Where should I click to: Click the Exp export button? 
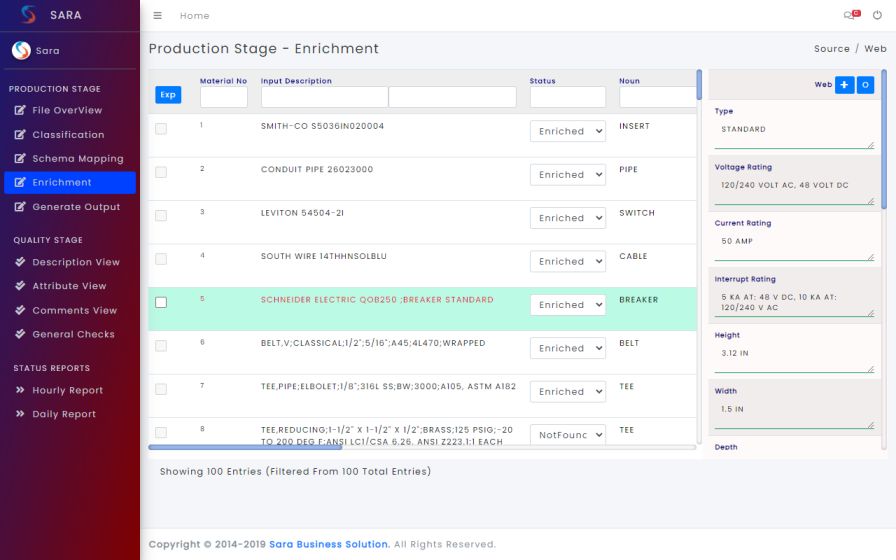click(x=168, y=95)
